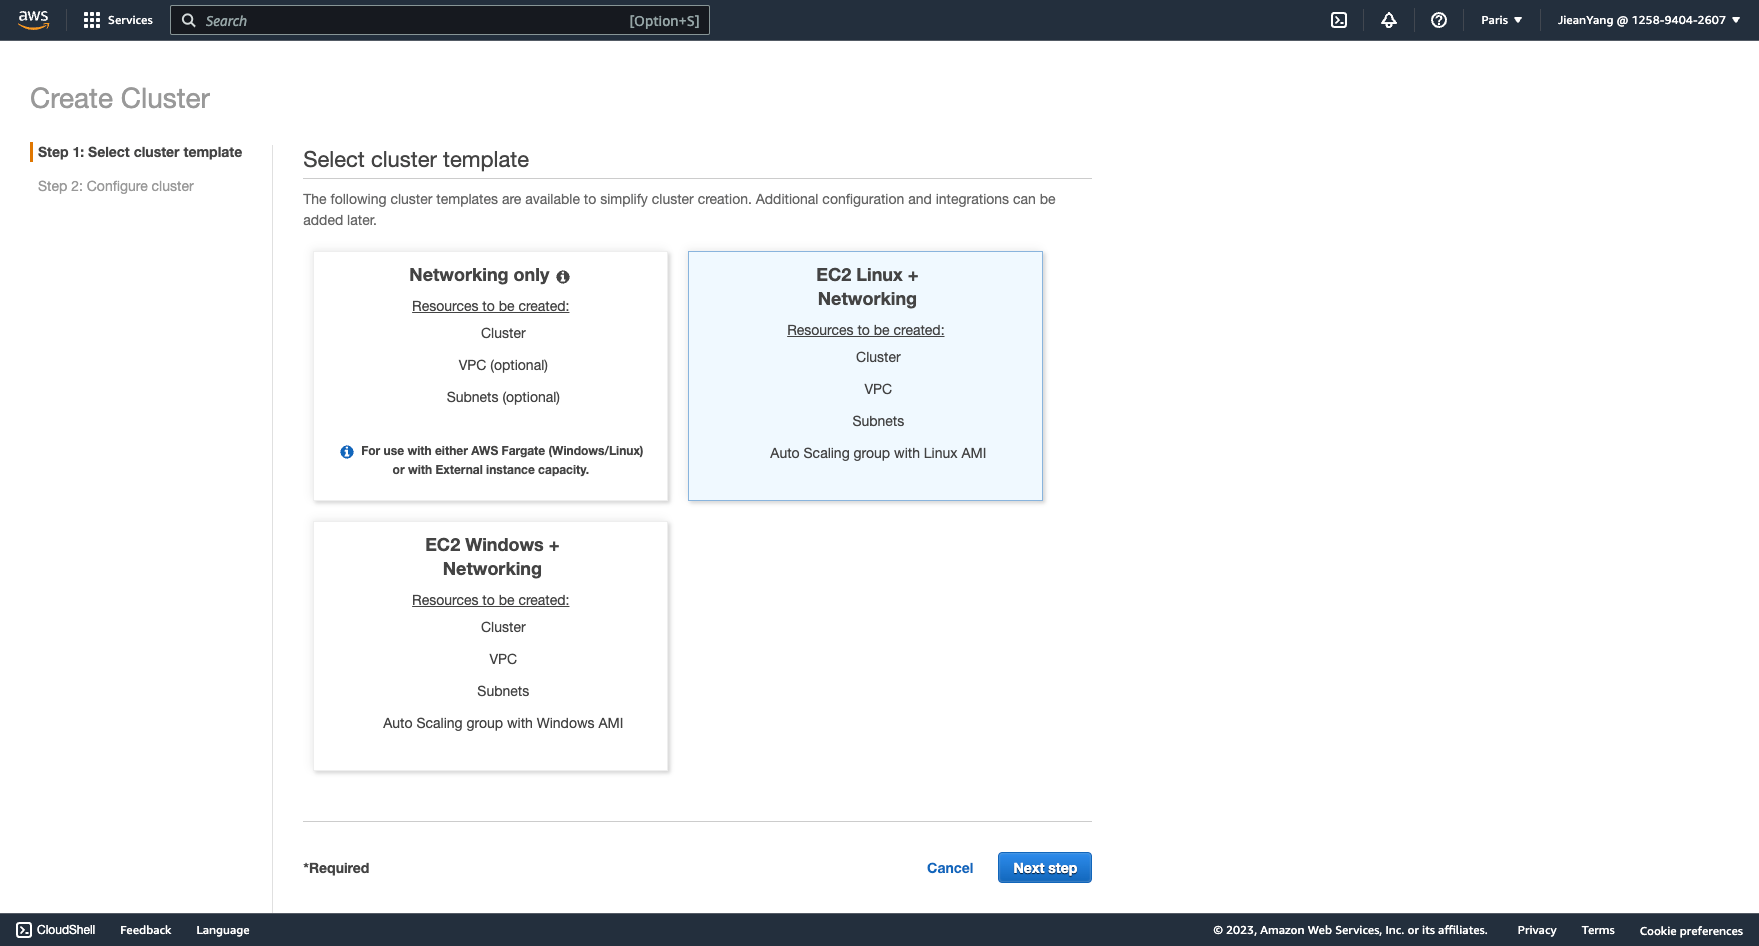The width and height of the screenshot is (1759, 946).
Task: Click Step 2: Configure cluster
Action: tap(116, 186)
